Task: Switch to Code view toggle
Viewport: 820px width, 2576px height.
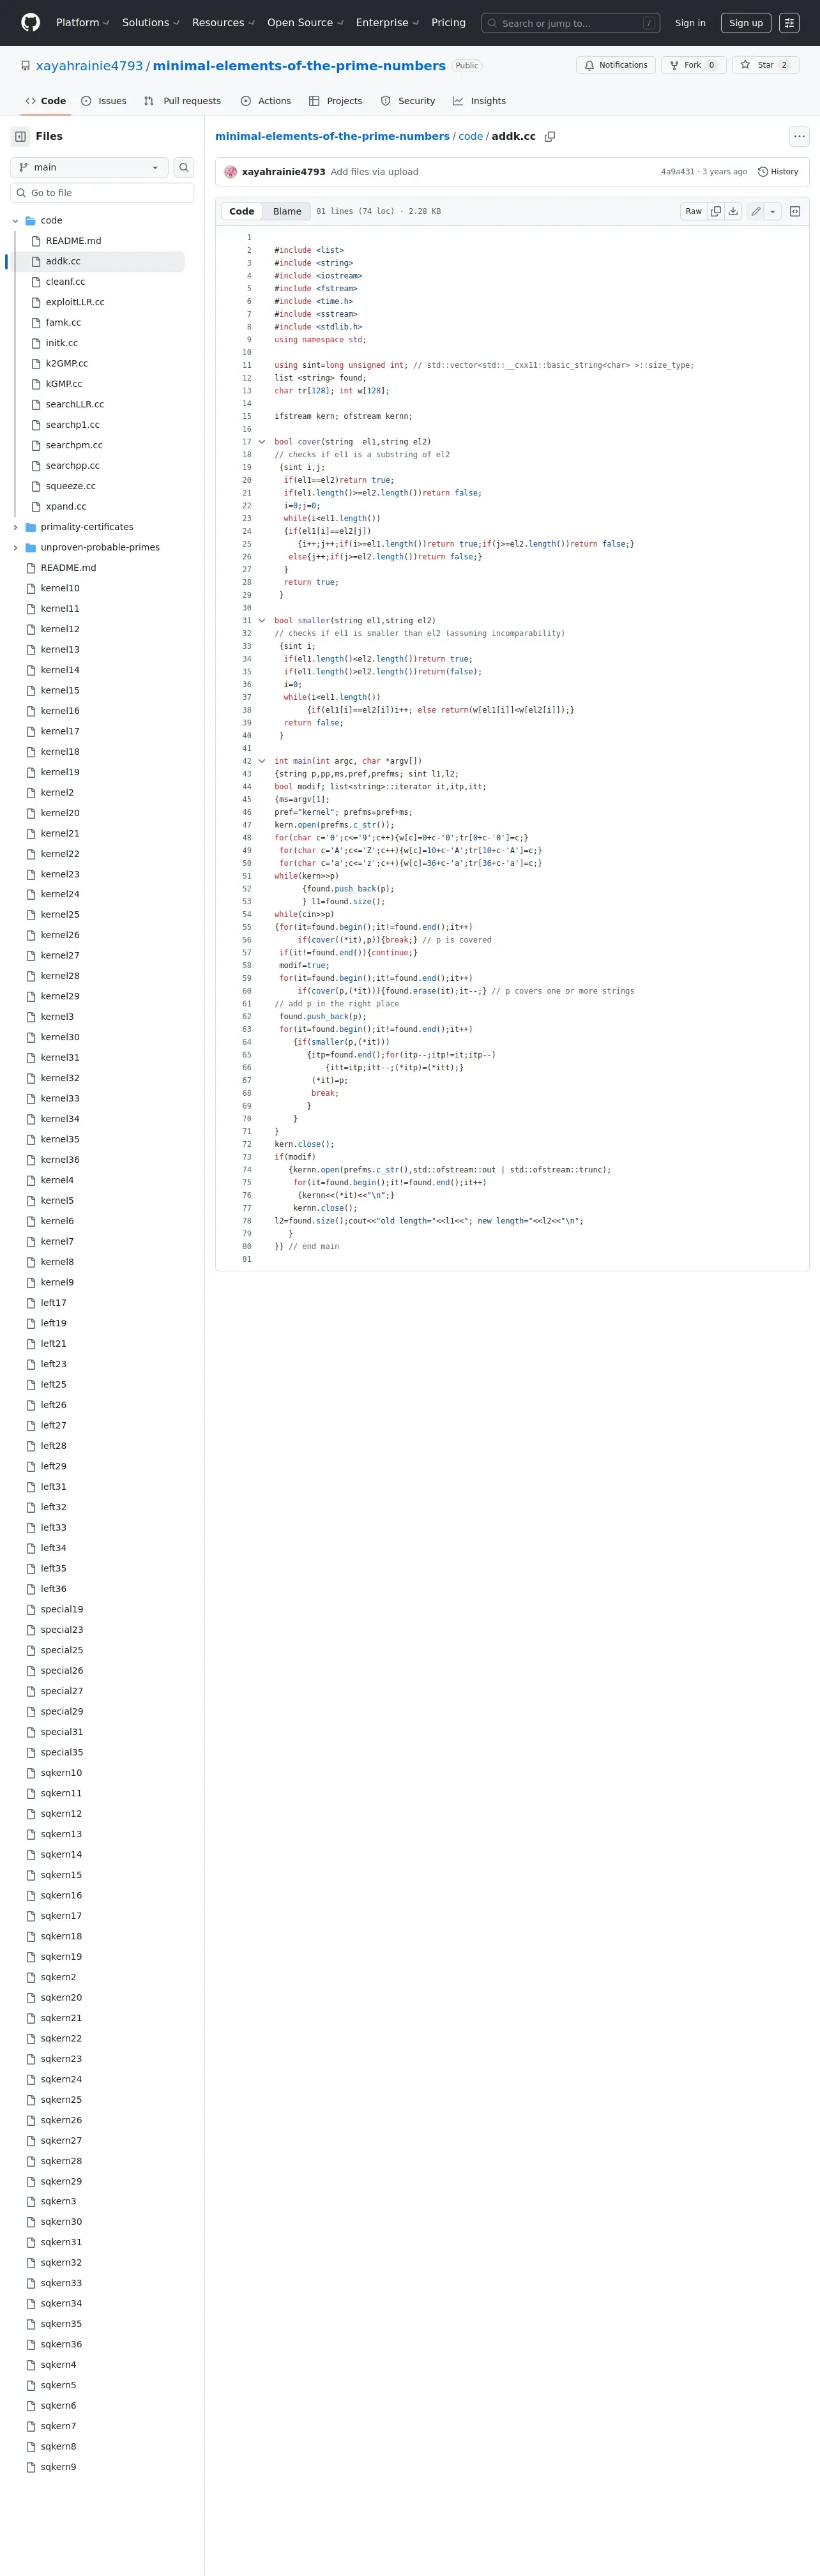Action: 242,211
